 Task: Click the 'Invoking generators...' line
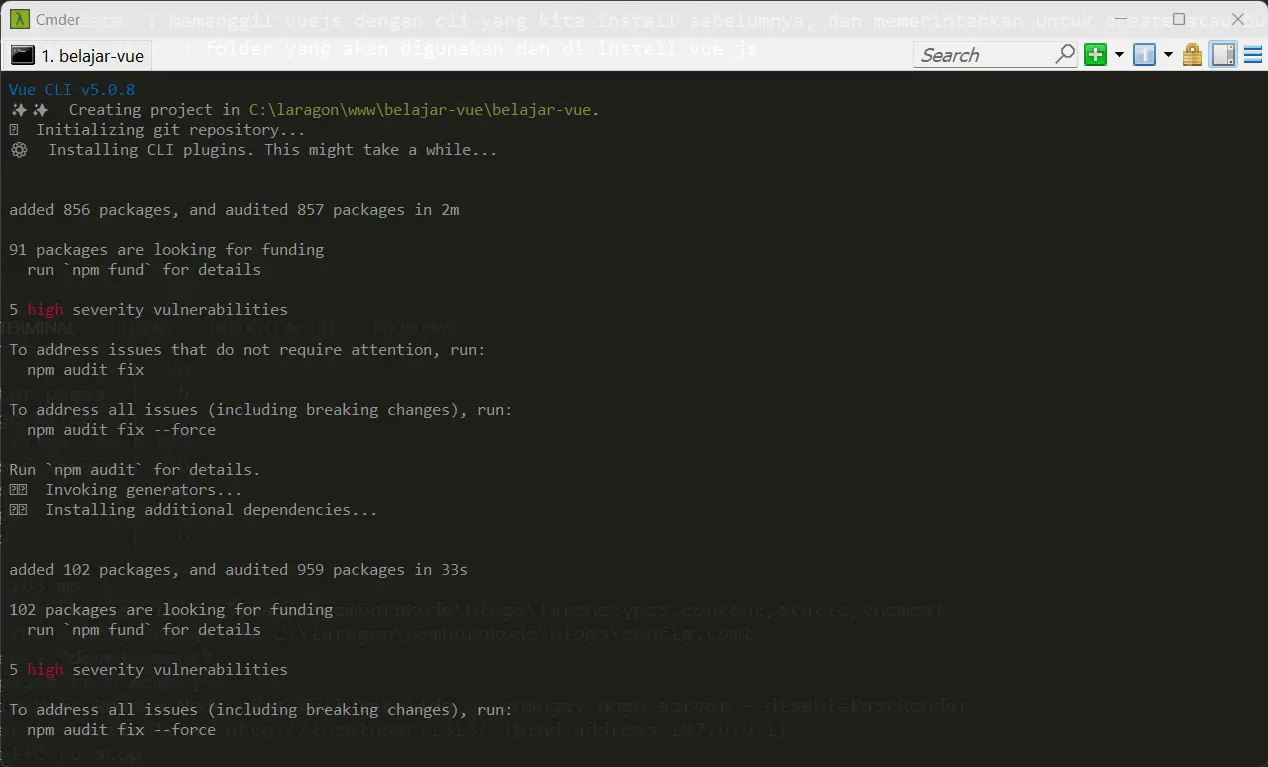click(144, 490)
